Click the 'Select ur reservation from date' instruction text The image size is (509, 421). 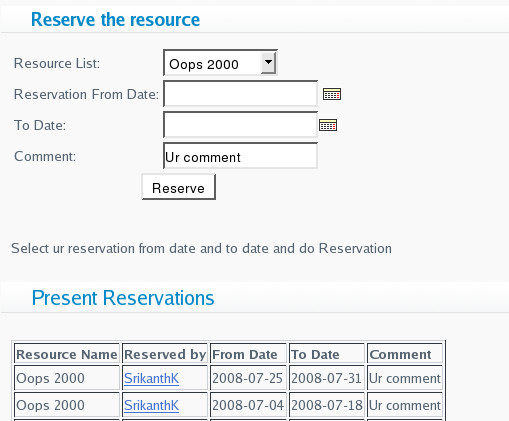point(201,248)
